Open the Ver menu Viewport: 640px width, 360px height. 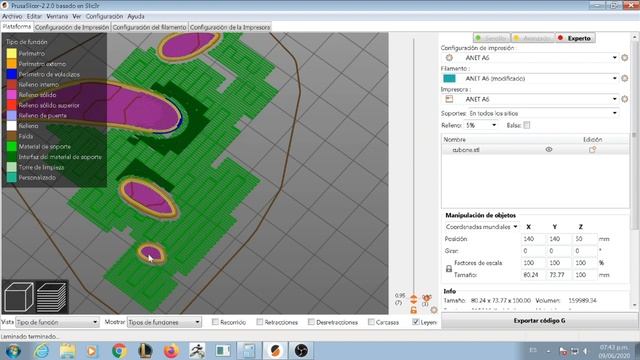pos(77,16)
